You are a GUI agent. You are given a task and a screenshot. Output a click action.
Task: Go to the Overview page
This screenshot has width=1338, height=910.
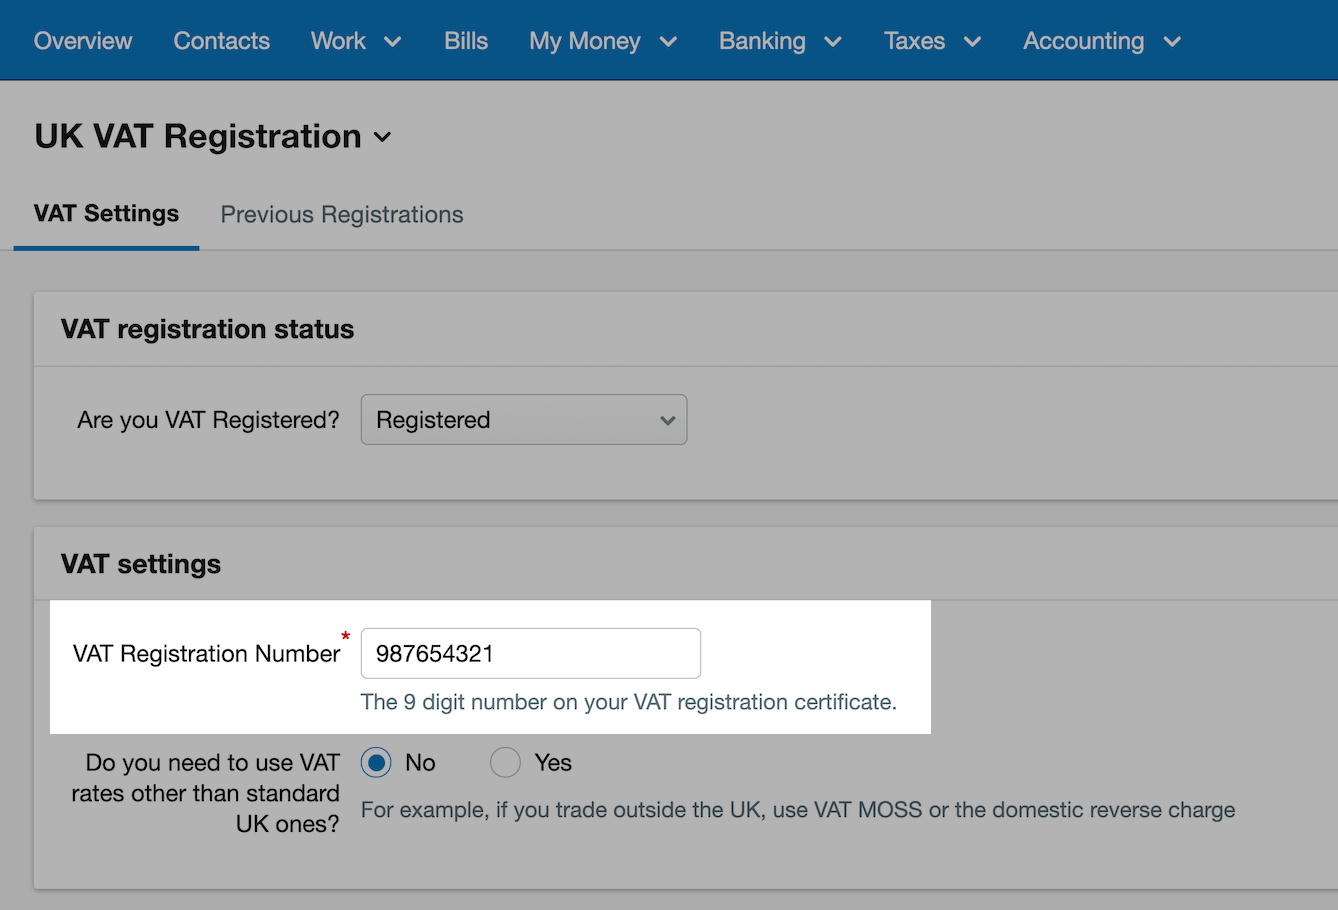pyautogui.click(x=83, y=41)
